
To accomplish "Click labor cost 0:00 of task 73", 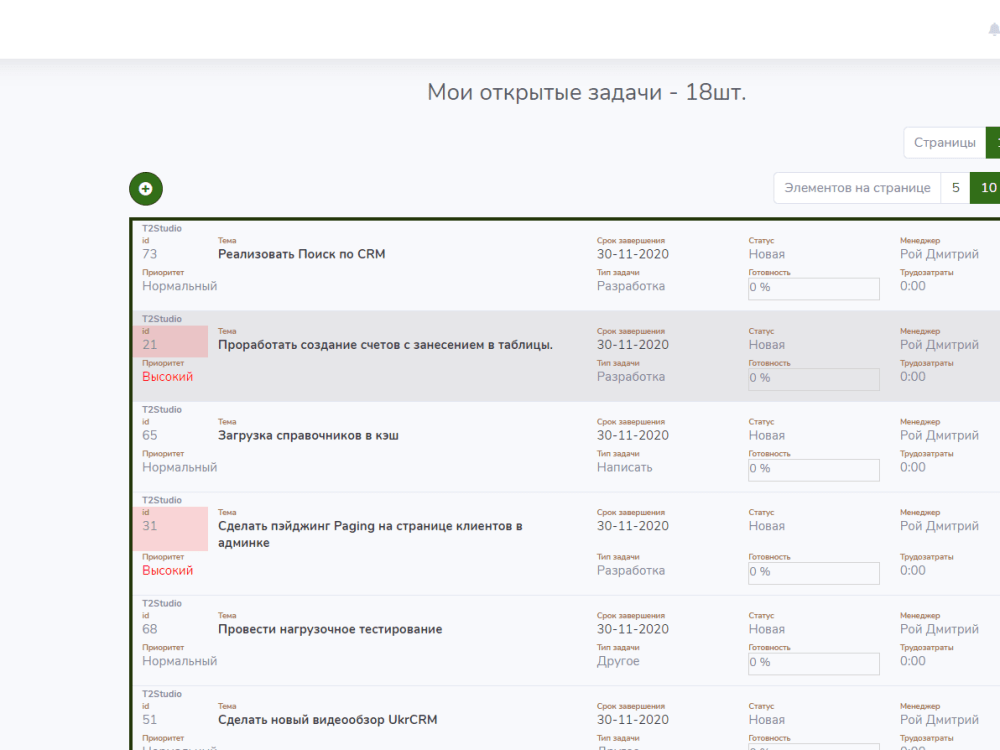I will tap(913, 286).
